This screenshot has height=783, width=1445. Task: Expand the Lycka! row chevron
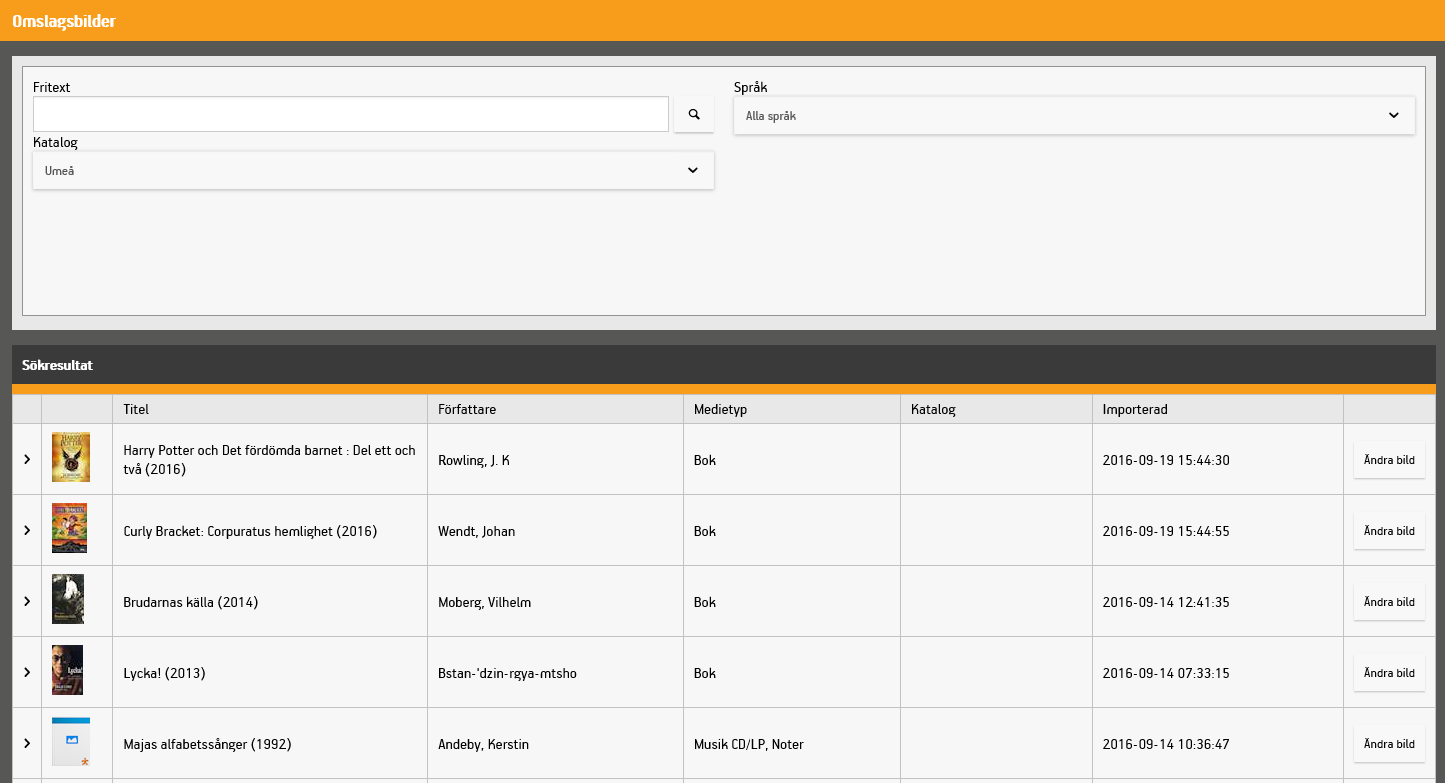point(27,672)
